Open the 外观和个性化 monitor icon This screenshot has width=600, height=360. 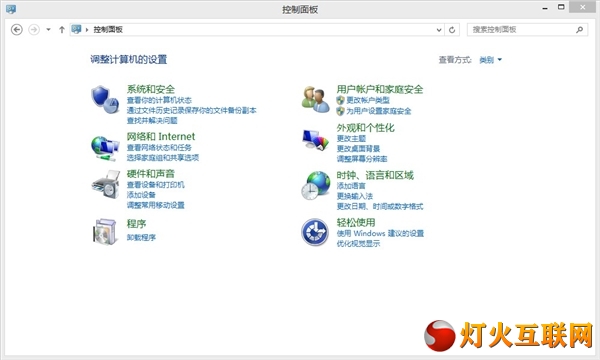pos(315,140)
